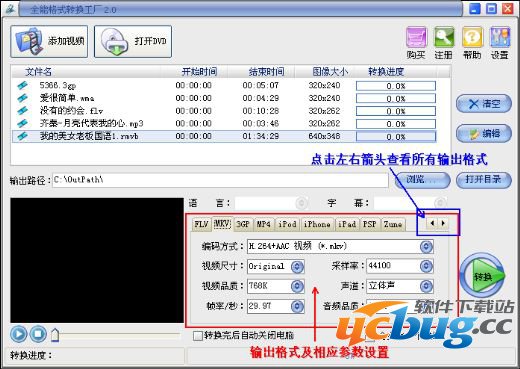Switch to the iPad format tab

[x=347, y=224]
